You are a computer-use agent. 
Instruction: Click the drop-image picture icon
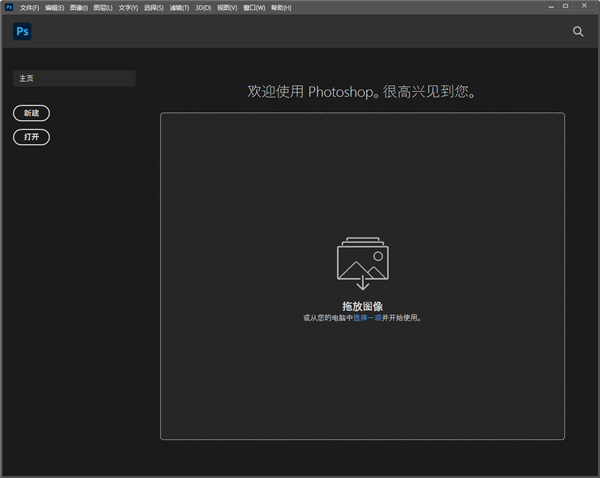coord(362,263)
